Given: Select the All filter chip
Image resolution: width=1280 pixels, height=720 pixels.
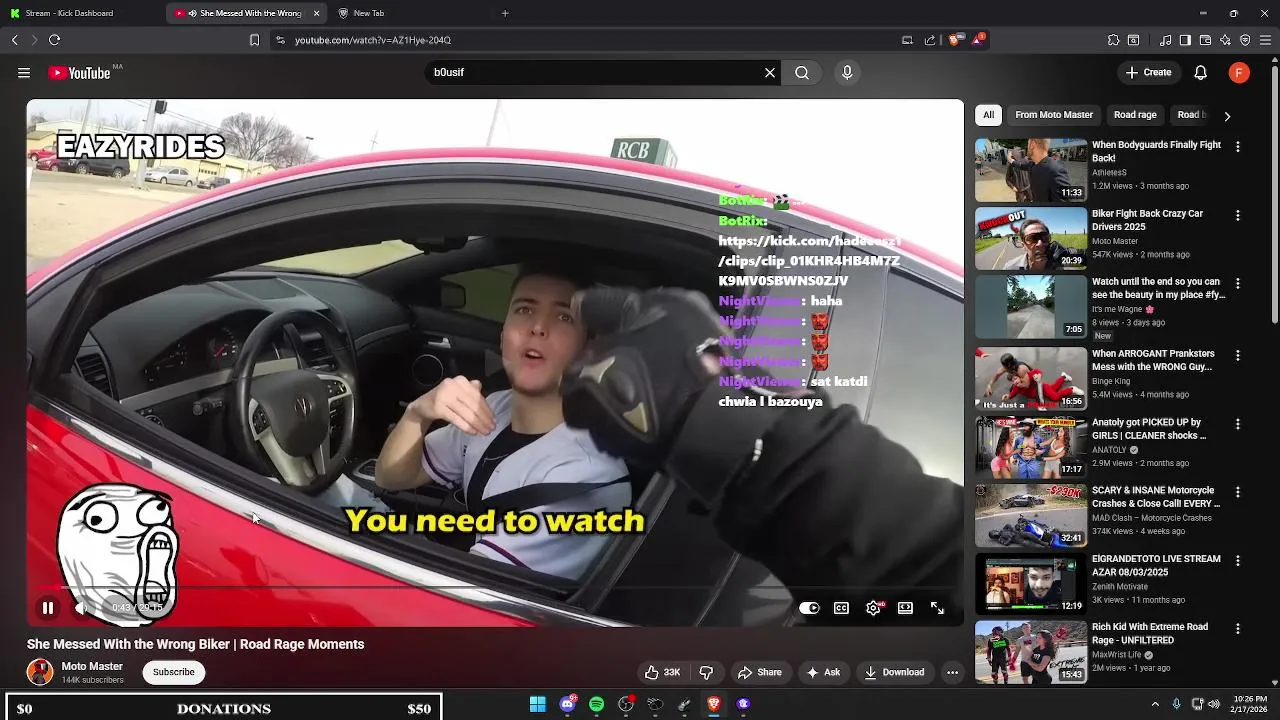Looking at the screenshot, I should (x=988, y=115).
